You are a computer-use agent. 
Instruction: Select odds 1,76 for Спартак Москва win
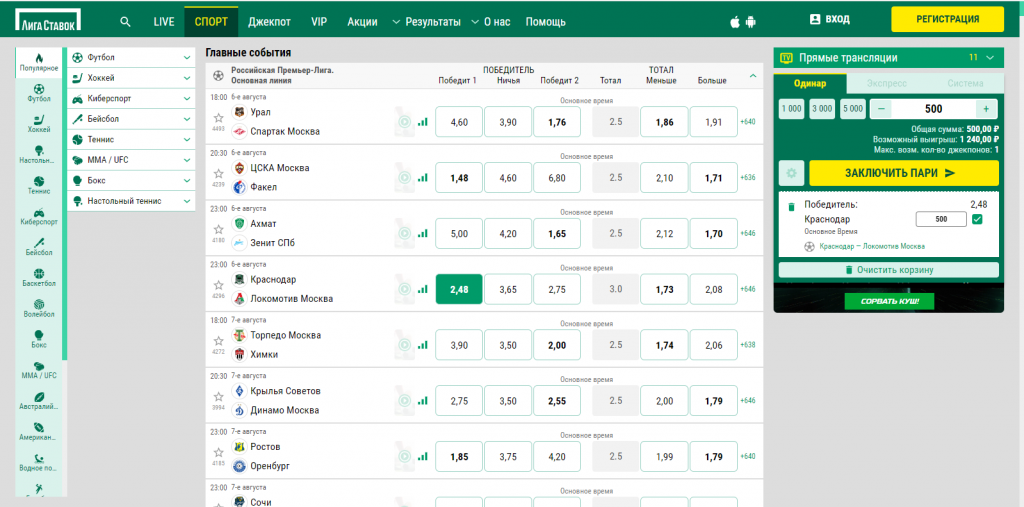click(558, 122)
